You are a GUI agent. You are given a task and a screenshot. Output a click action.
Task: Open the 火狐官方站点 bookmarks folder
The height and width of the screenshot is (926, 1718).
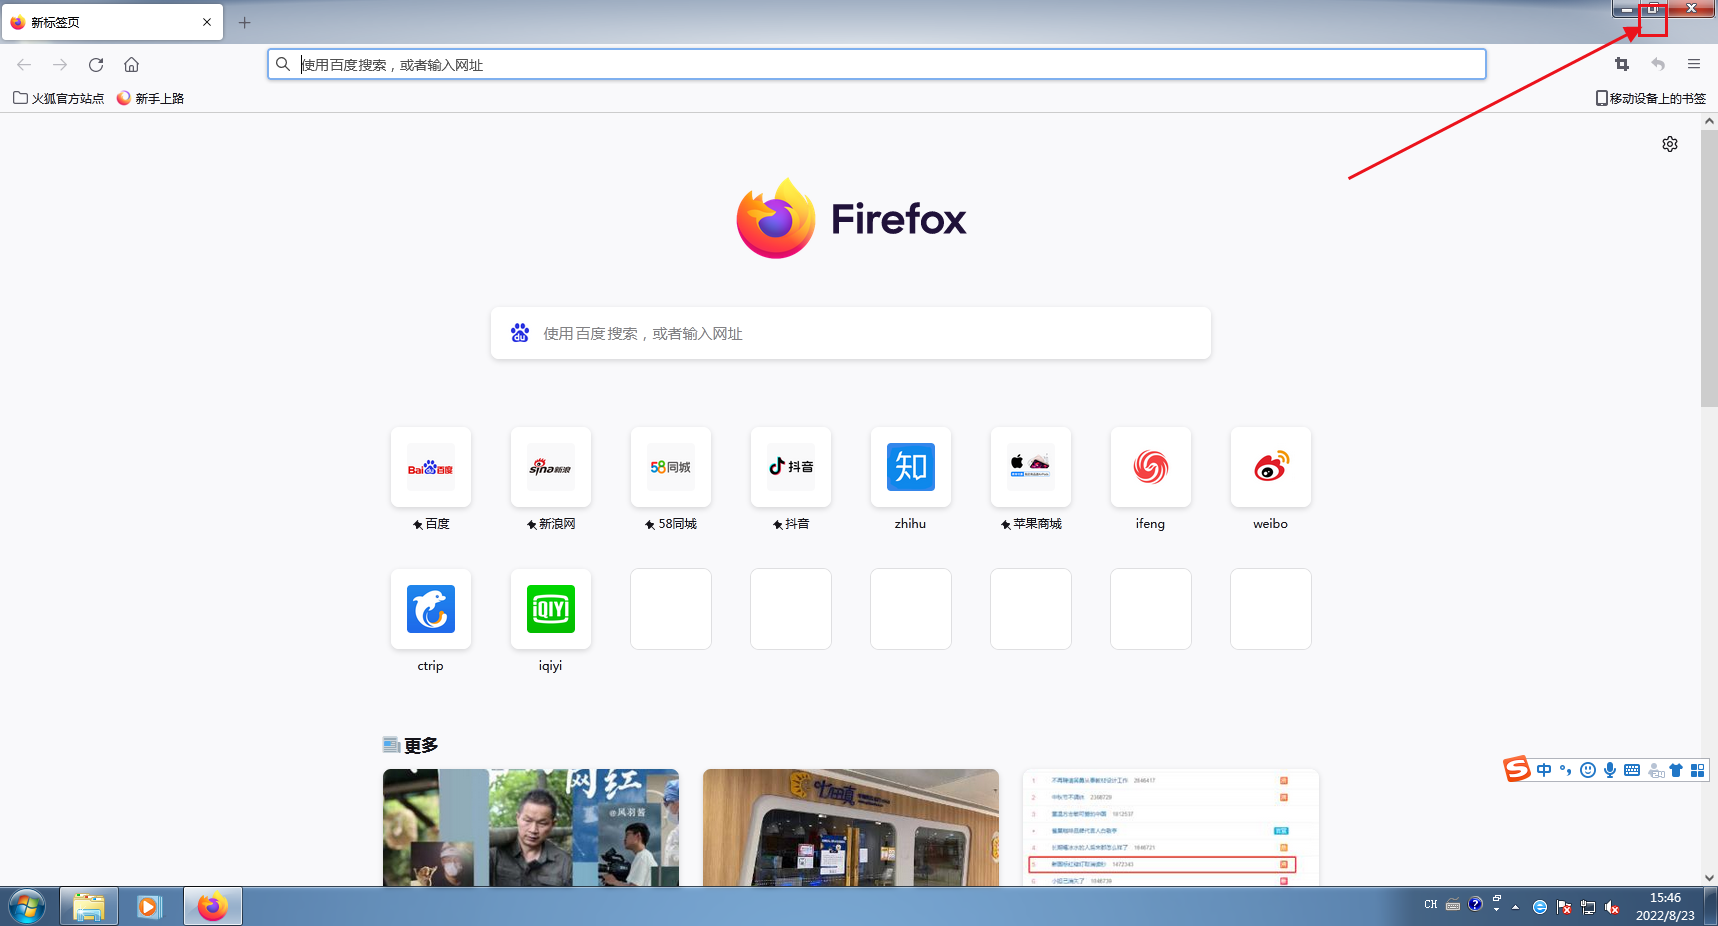(58, 98)
